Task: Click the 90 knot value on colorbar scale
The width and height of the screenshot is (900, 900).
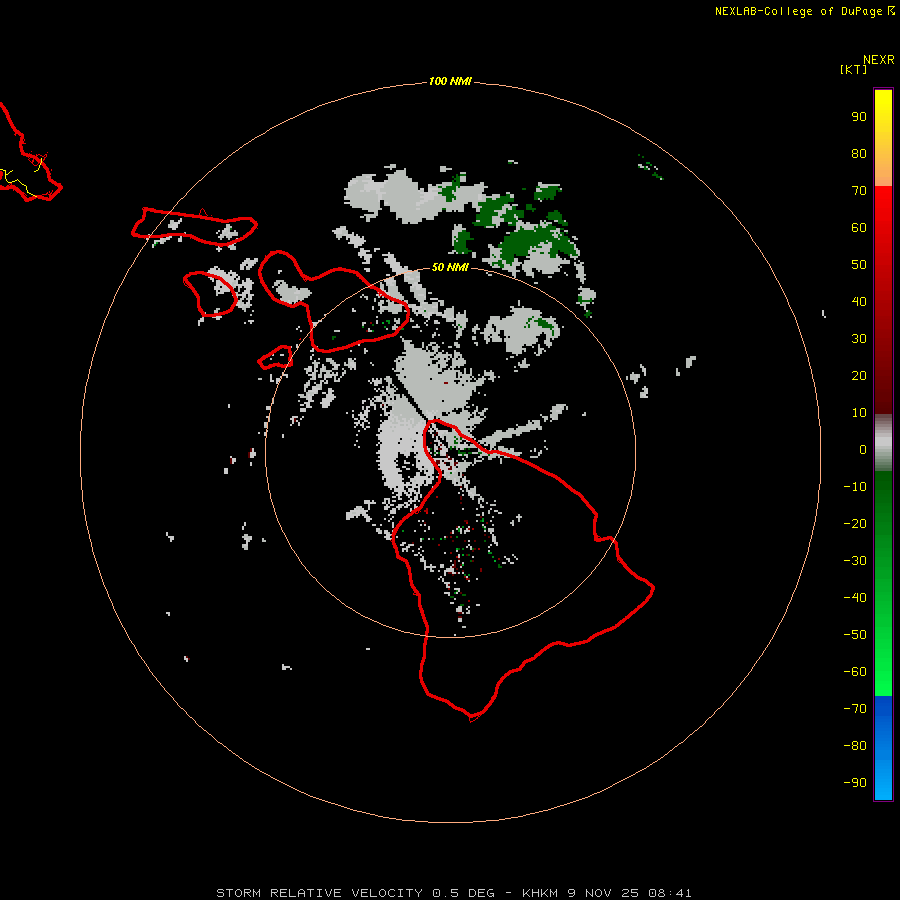Action: click(859, 117)
